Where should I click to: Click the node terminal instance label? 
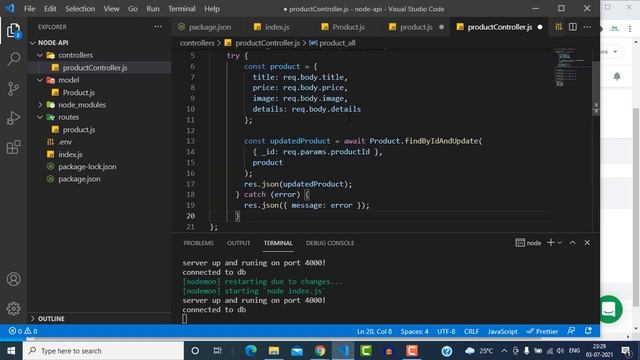click(529, 243)
